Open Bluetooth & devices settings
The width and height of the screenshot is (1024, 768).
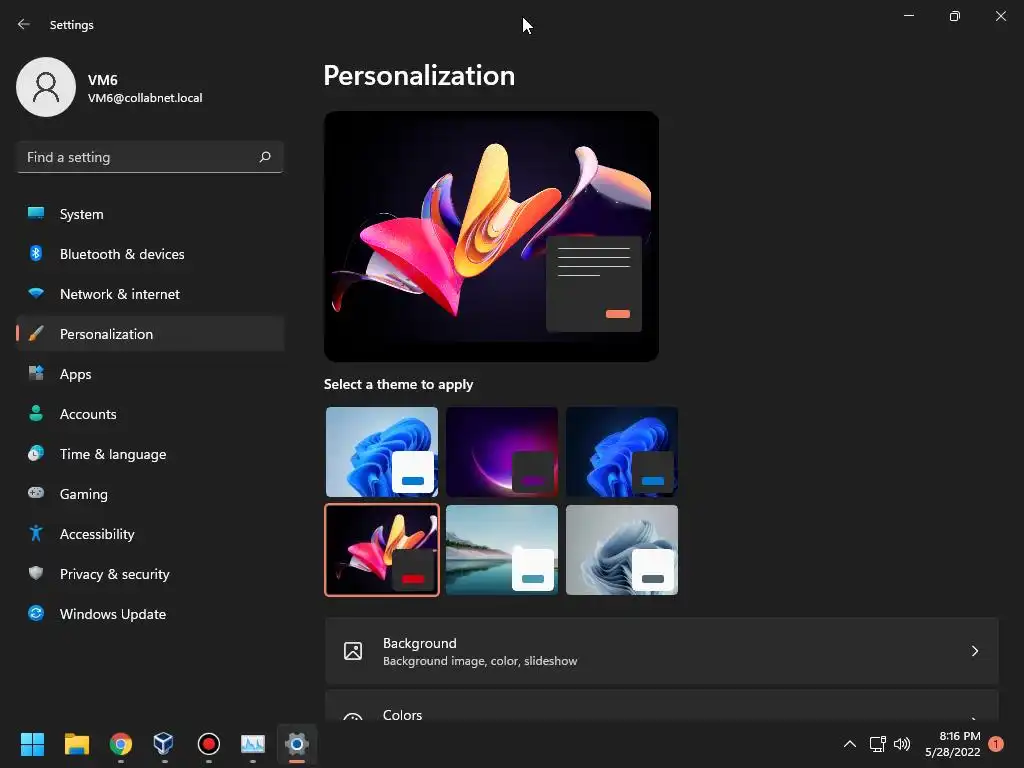tap(150, 253)
